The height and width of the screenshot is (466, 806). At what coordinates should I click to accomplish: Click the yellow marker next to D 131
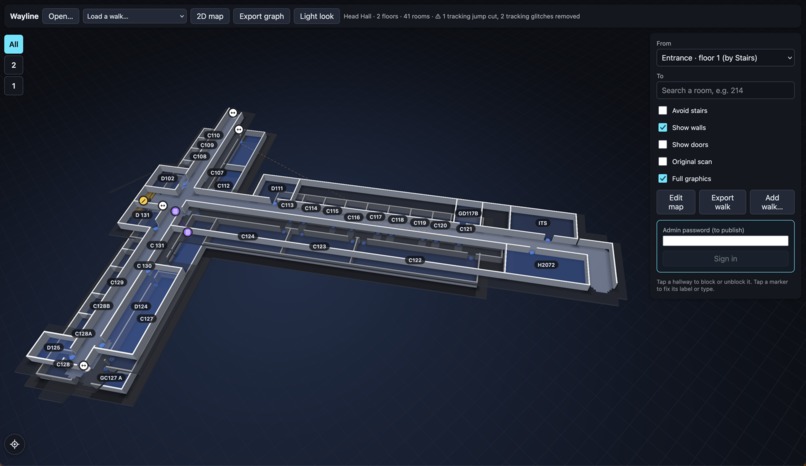point(144,200)
